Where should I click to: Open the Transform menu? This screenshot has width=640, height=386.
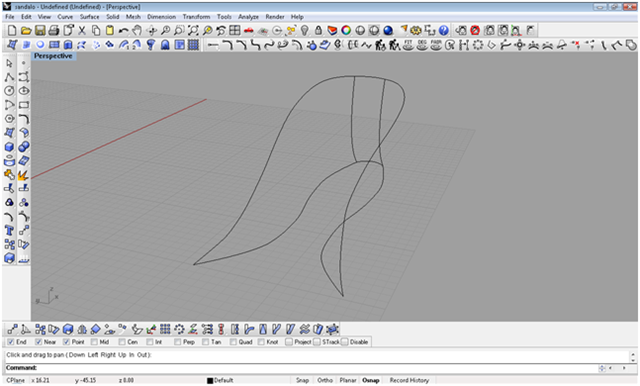pyautogui.click(x=196, y=17)
